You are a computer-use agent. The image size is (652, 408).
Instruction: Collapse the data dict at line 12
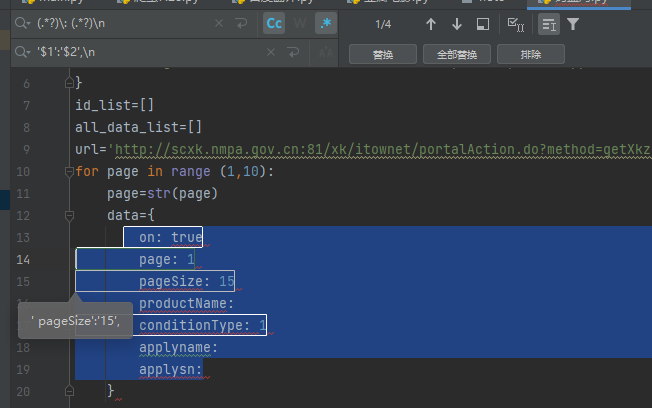click(69, 215)
